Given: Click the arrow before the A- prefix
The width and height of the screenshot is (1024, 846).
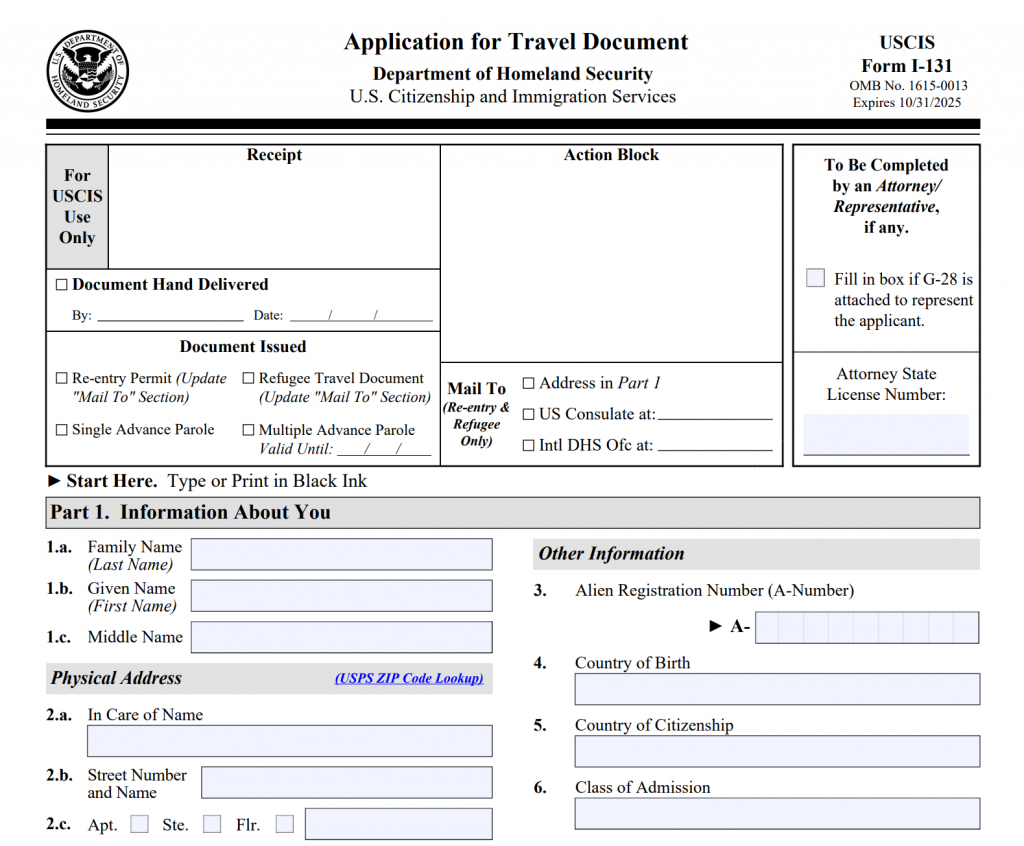Looking at the screenshot, I should pos(716,626).
